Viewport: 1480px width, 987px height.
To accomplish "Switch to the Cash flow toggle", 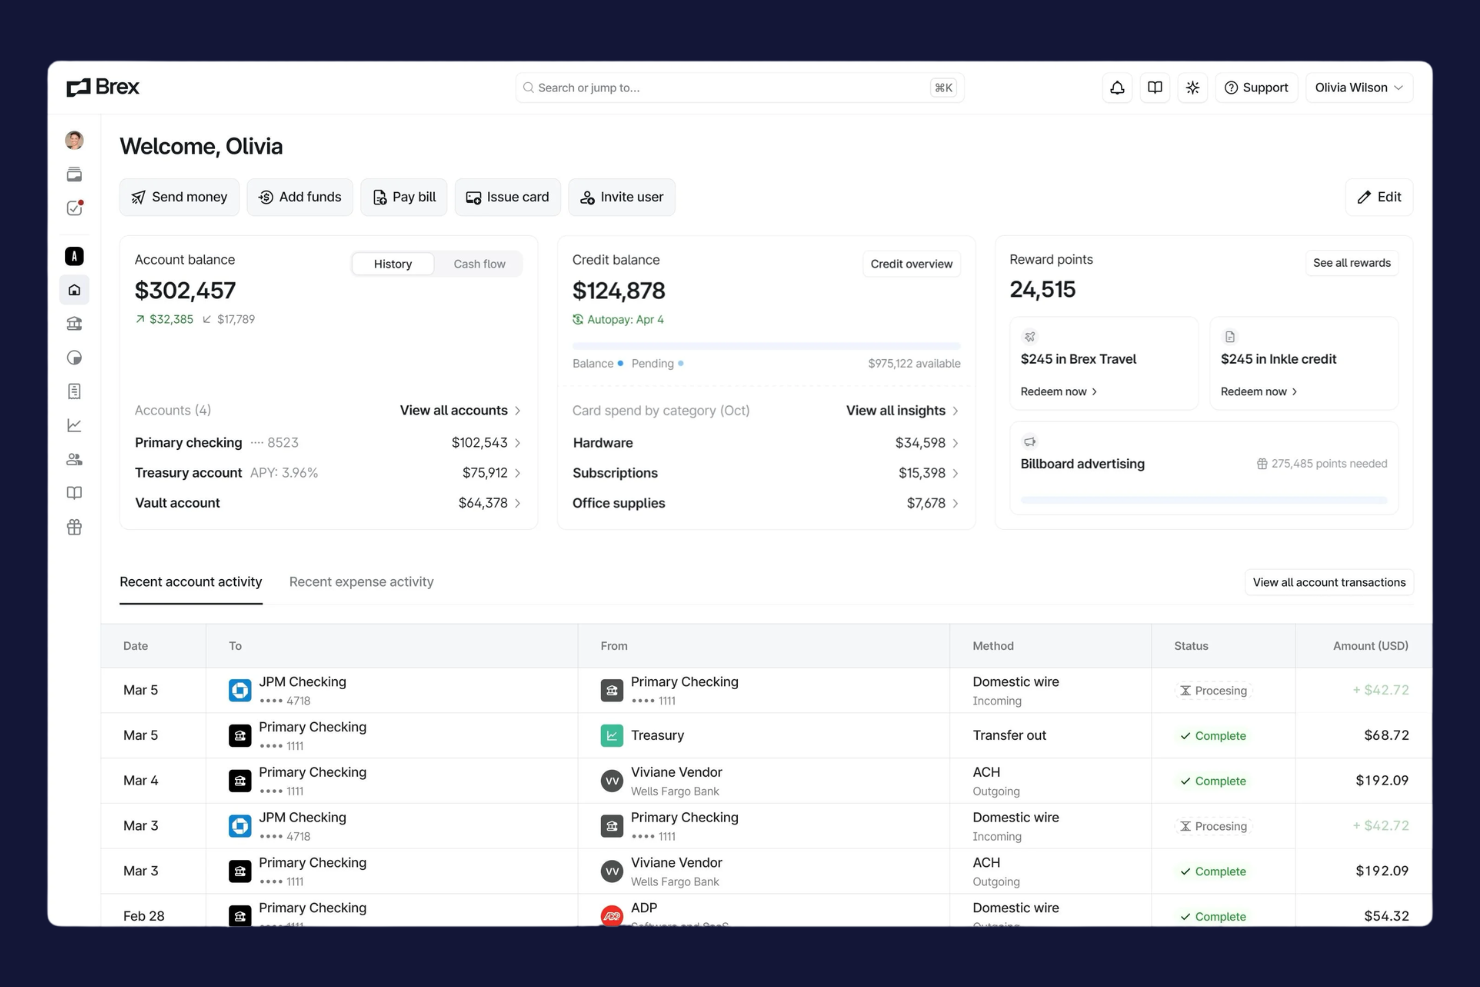I will [479, 263].
